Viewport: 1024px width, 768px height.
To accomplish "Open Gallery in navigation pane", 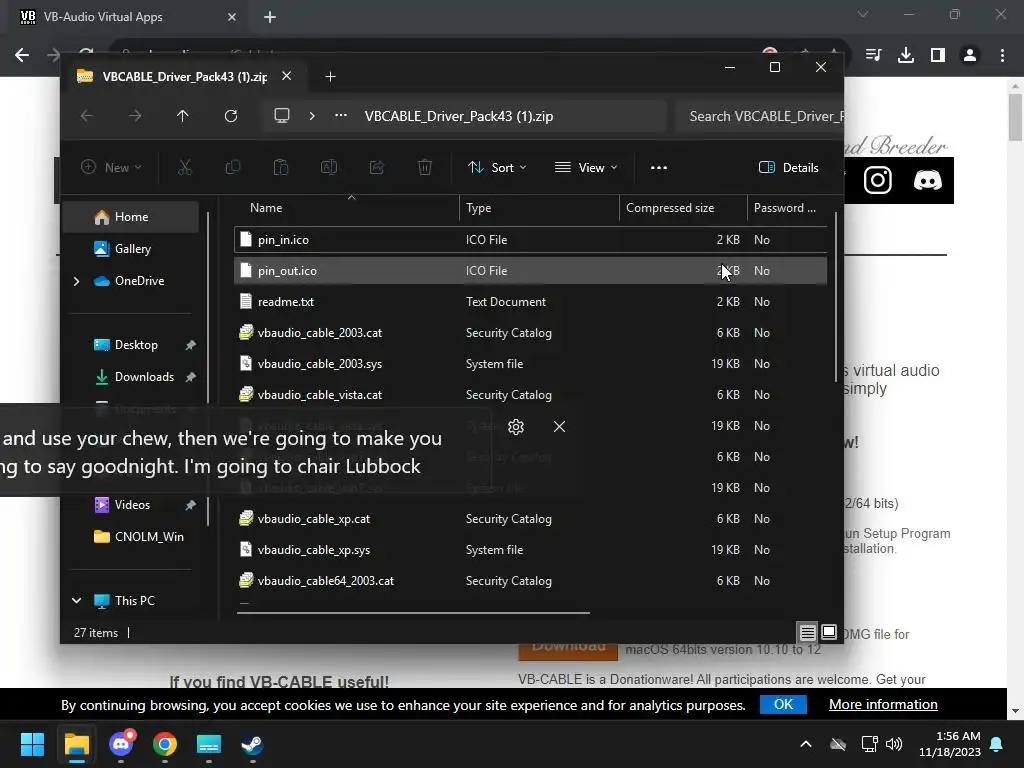I will 133,249.
